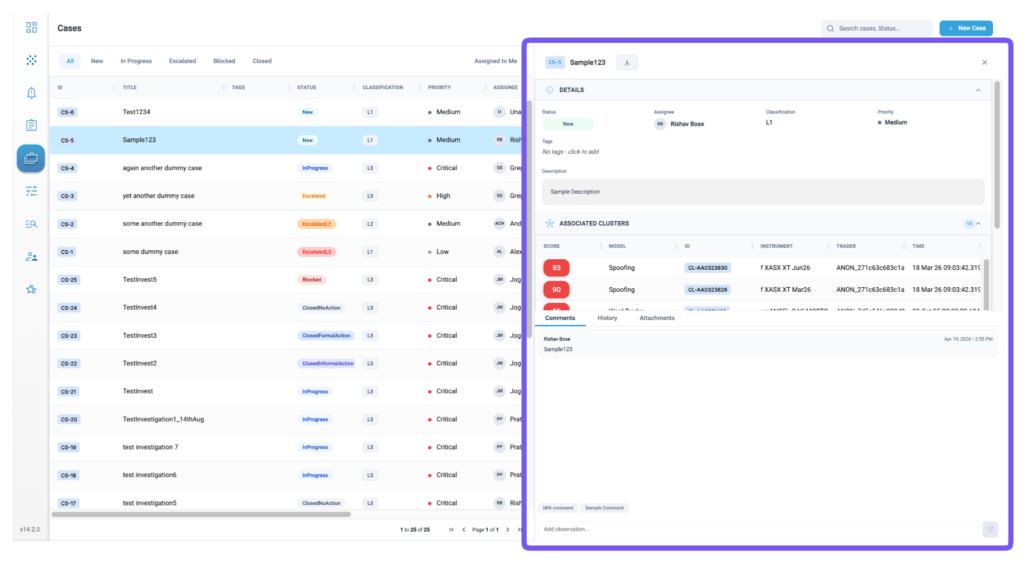Collapse the Associated Clusters section chevron
1024x561 pixels.
(978, 223)
